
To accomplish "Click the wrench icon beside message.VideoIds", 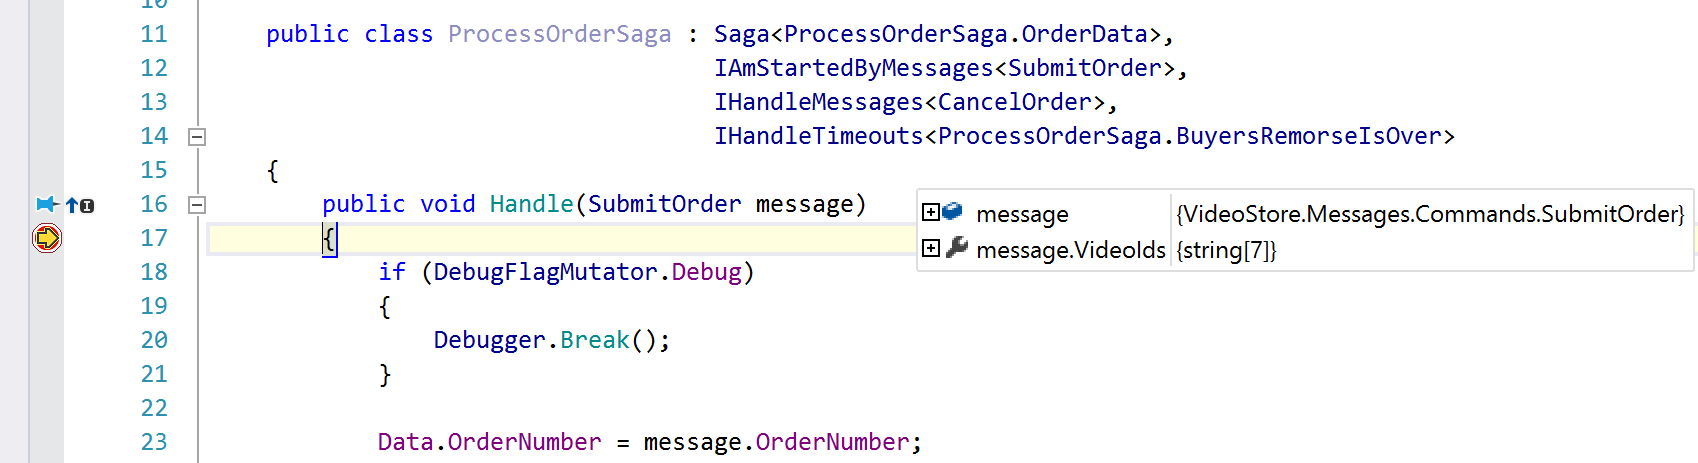I will (x=957, y=248).
